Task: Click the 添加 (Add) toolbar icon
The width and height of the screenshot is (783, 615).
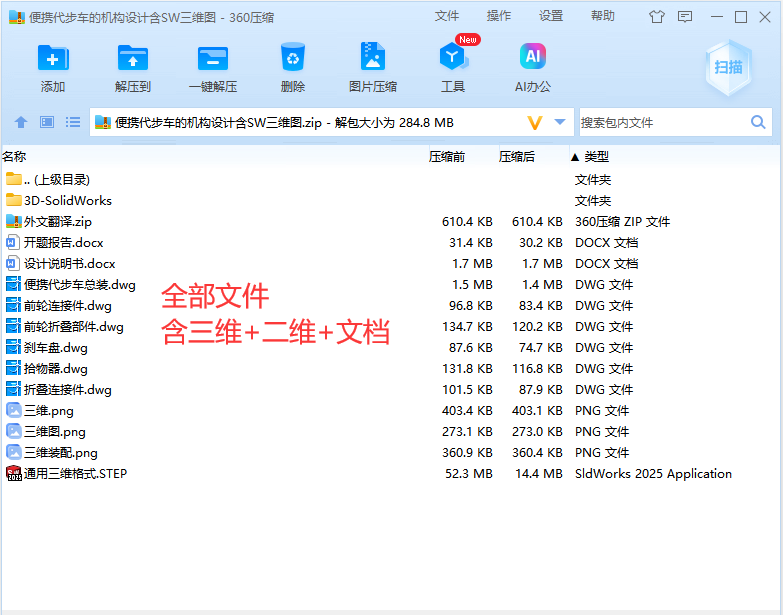Action: tap(53, 58)
